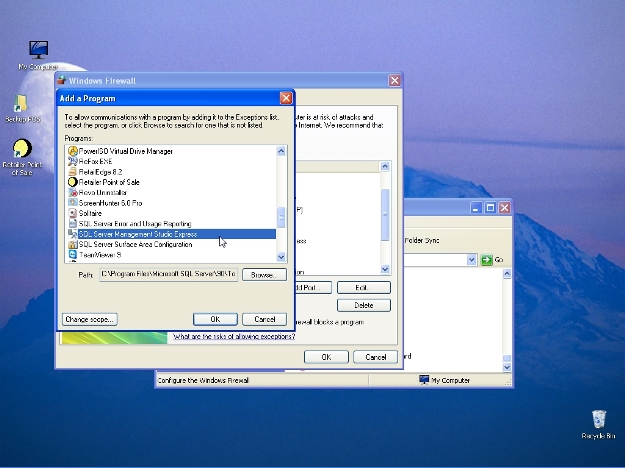Click programs list scroll down arrow

tap(281, 257)
